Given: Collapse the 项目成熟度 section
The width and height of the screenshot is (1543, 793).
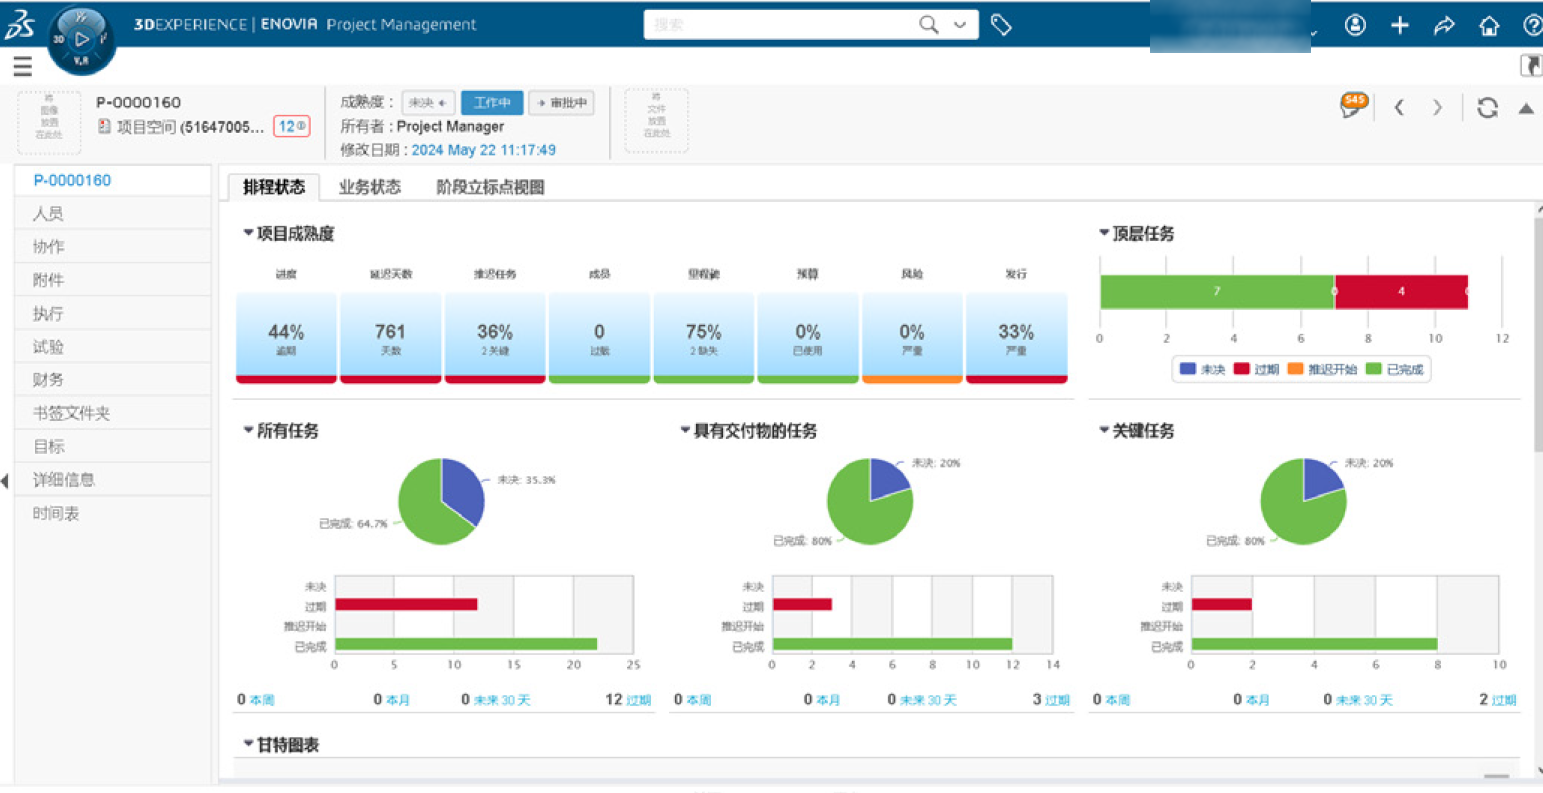Looking at the screenshot, I should (248, 233).
